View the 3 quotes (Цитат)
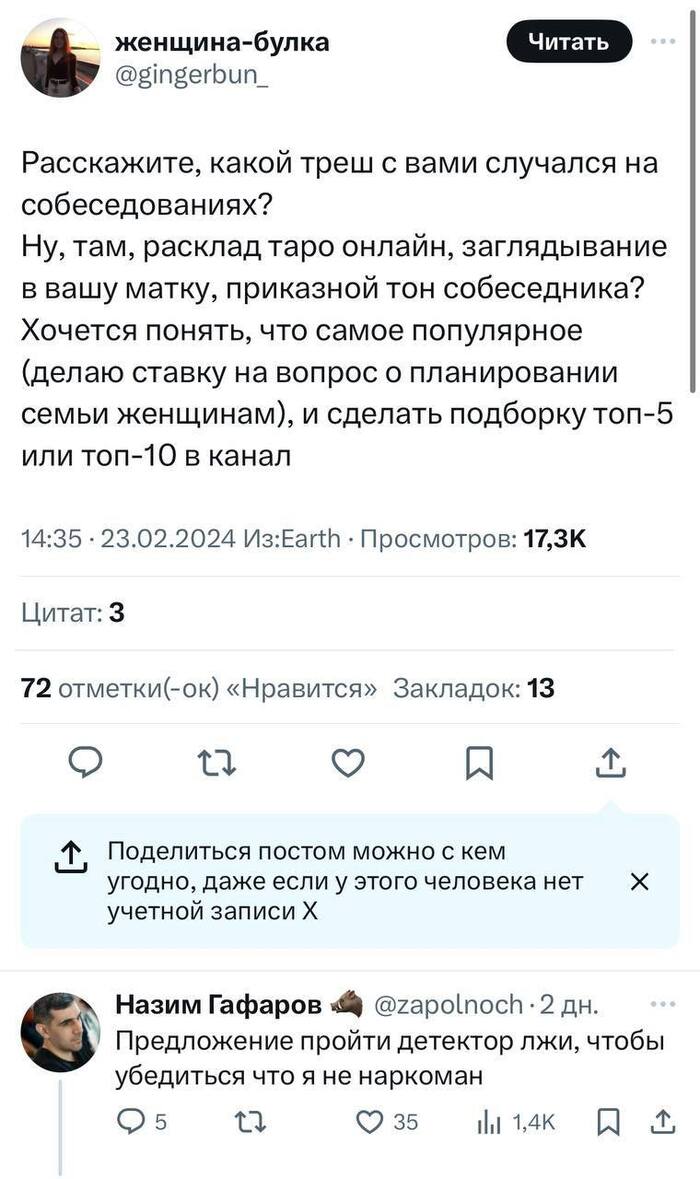 click(x=73, y=614)
